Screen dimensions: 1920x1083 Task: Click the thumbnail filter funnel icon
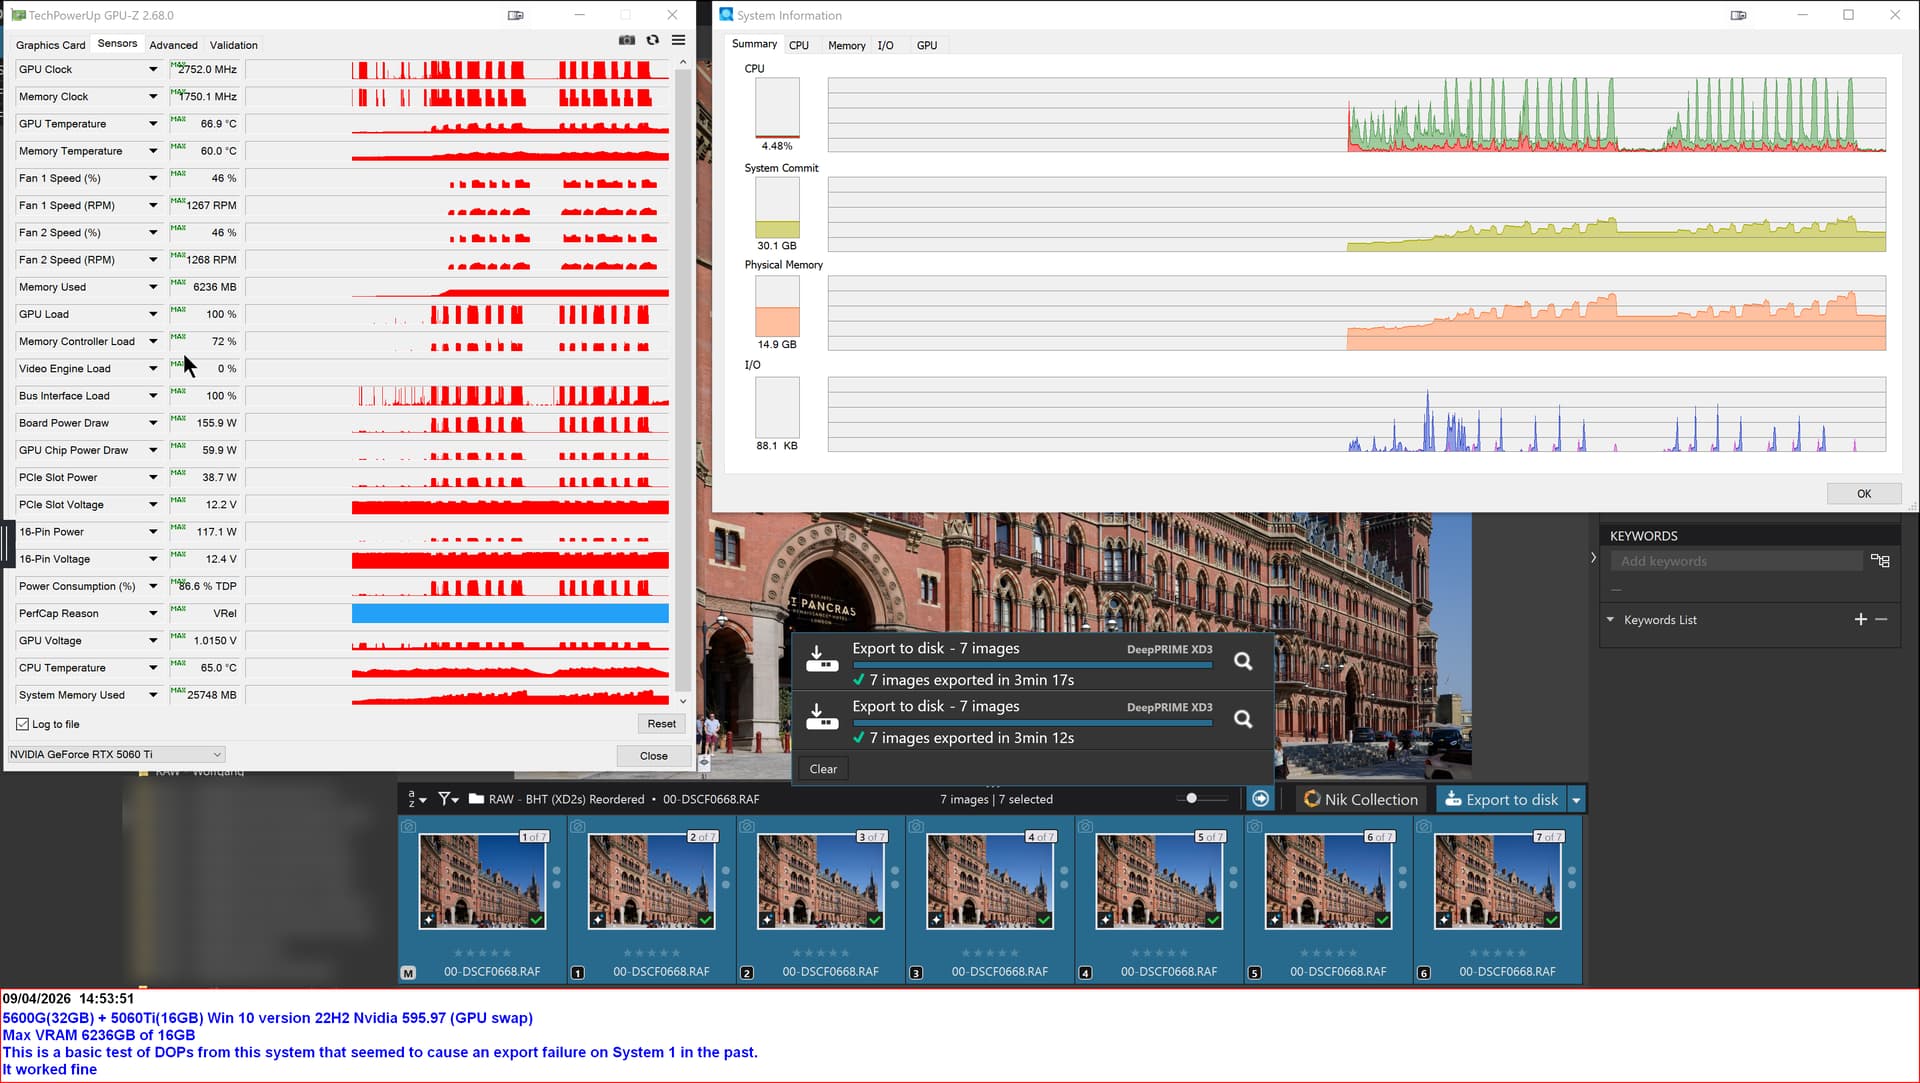click(x=445, y=799)
